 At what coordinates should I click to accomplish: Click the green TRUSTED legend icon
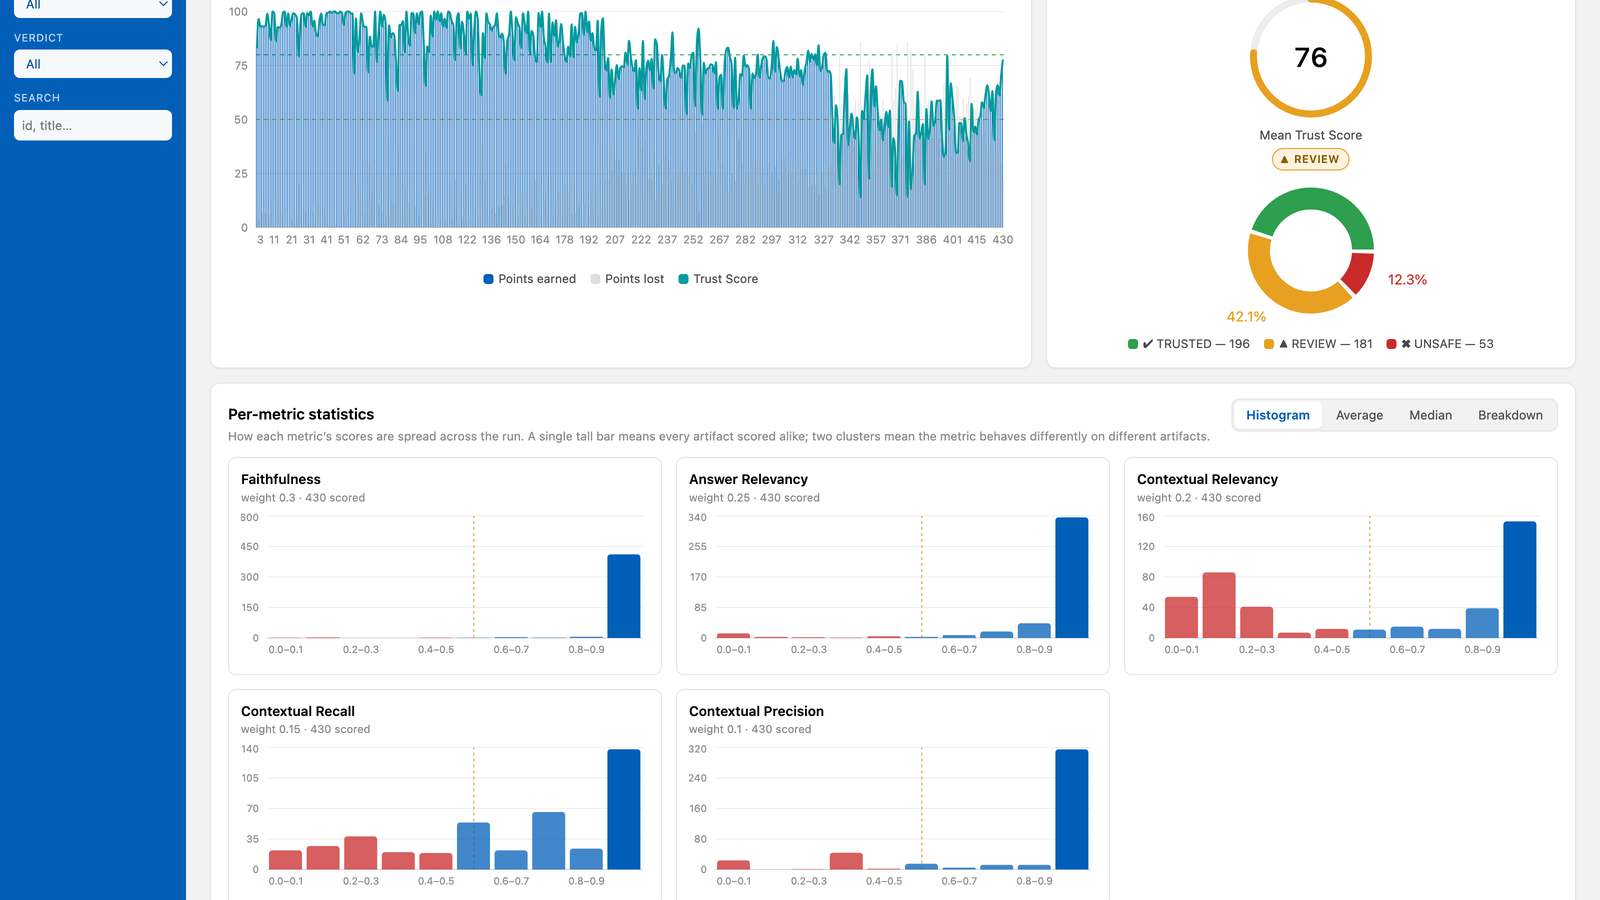coord(1133,344)
